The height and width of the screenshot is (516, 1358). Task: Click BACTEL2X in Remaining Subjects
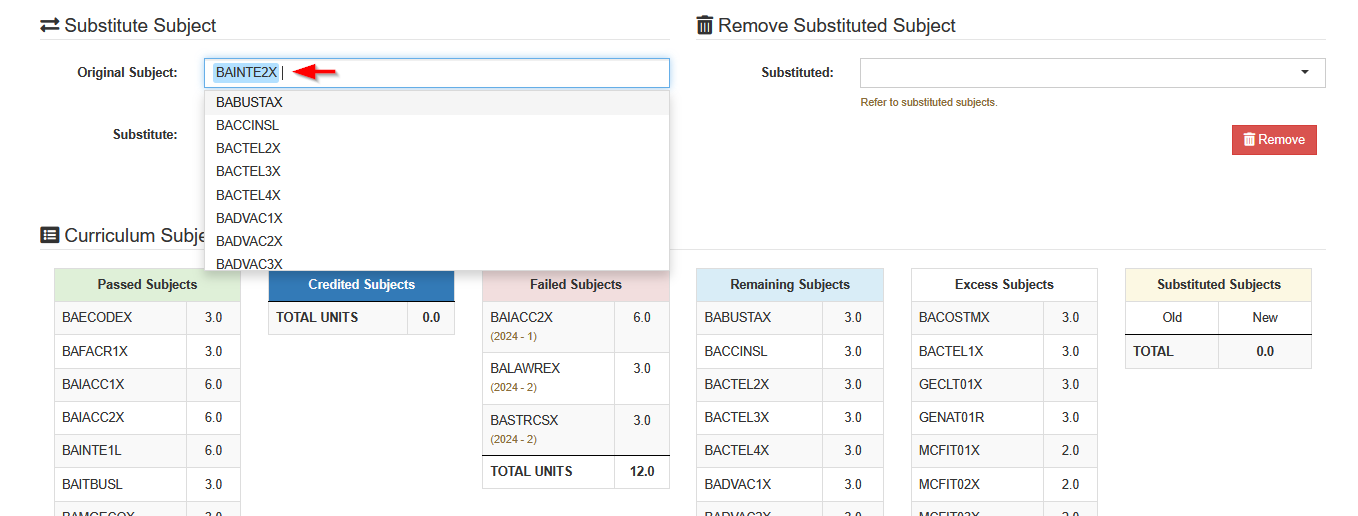pos(737,385)
